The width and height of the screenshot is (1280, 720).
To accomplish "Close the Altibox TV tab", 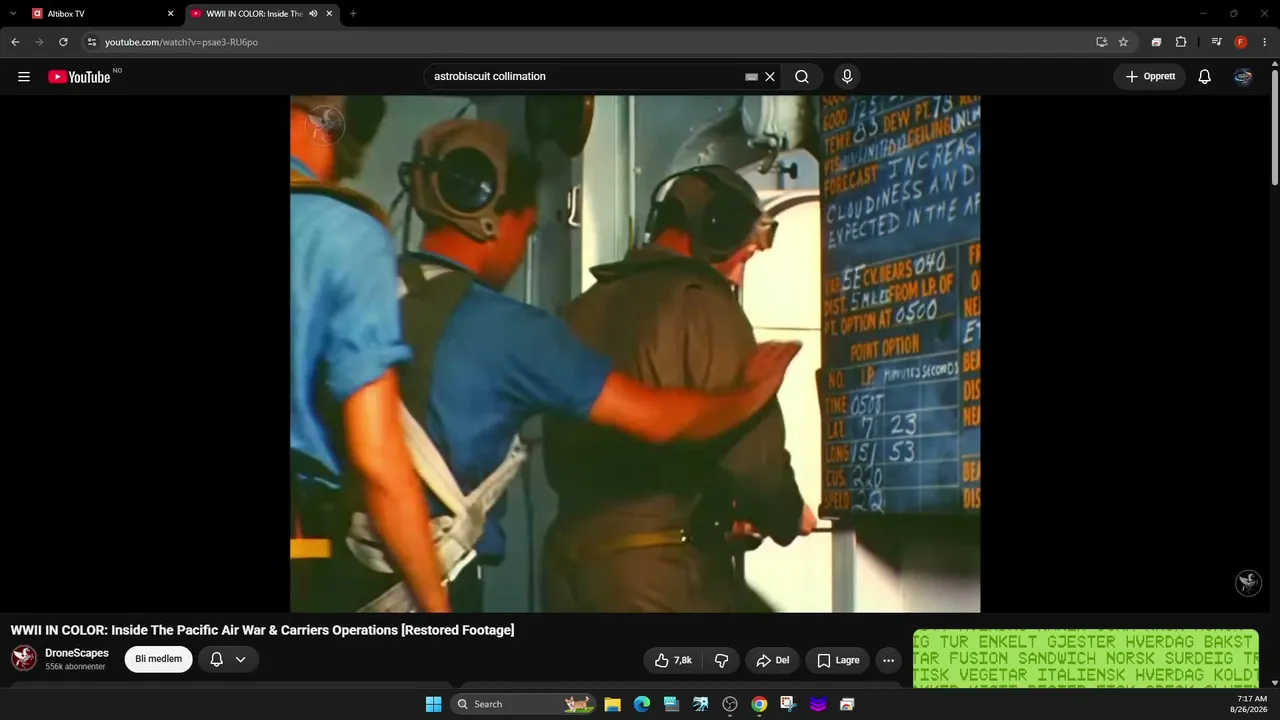I will 170,14.
